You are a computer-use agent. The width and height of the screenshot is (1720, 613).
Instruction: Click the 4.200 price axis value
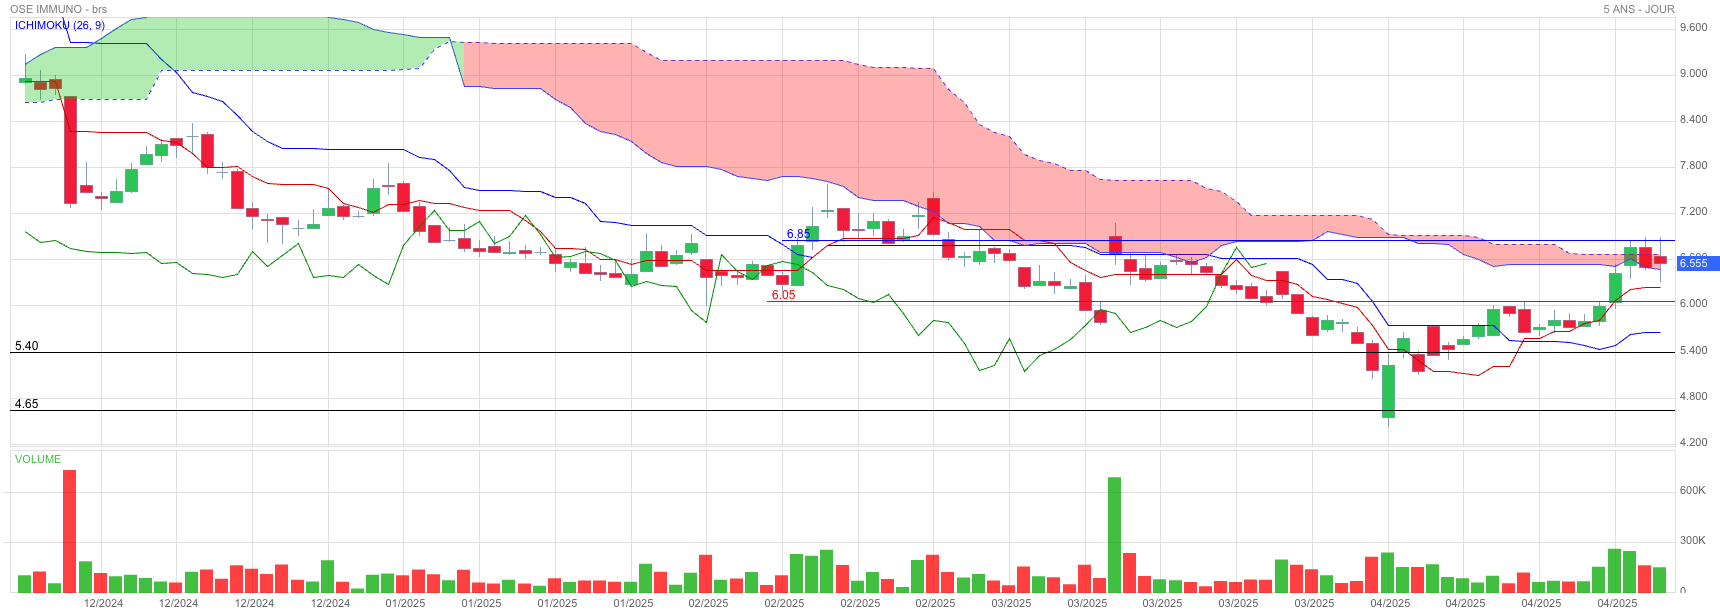pos(1694,442)
